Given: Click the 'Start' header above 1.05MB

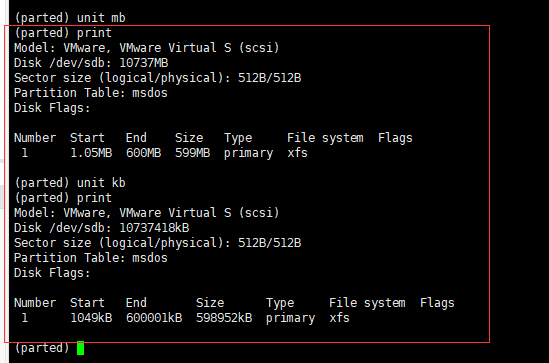Looking at the screenshot, I should click(x=88, y=138).
